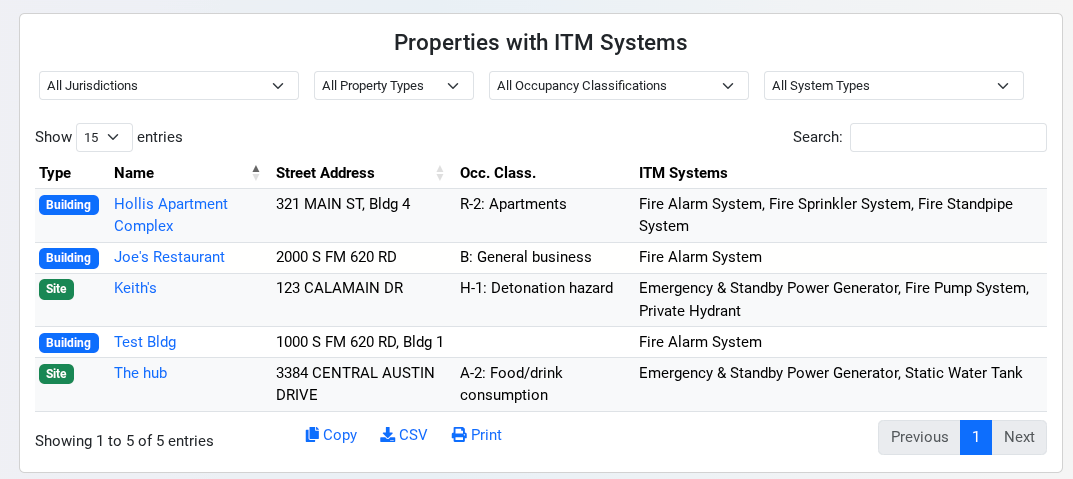Open the All Occupancy Classifications dropdown
This screenshot has height=479, width=1073.
[618, 86]
